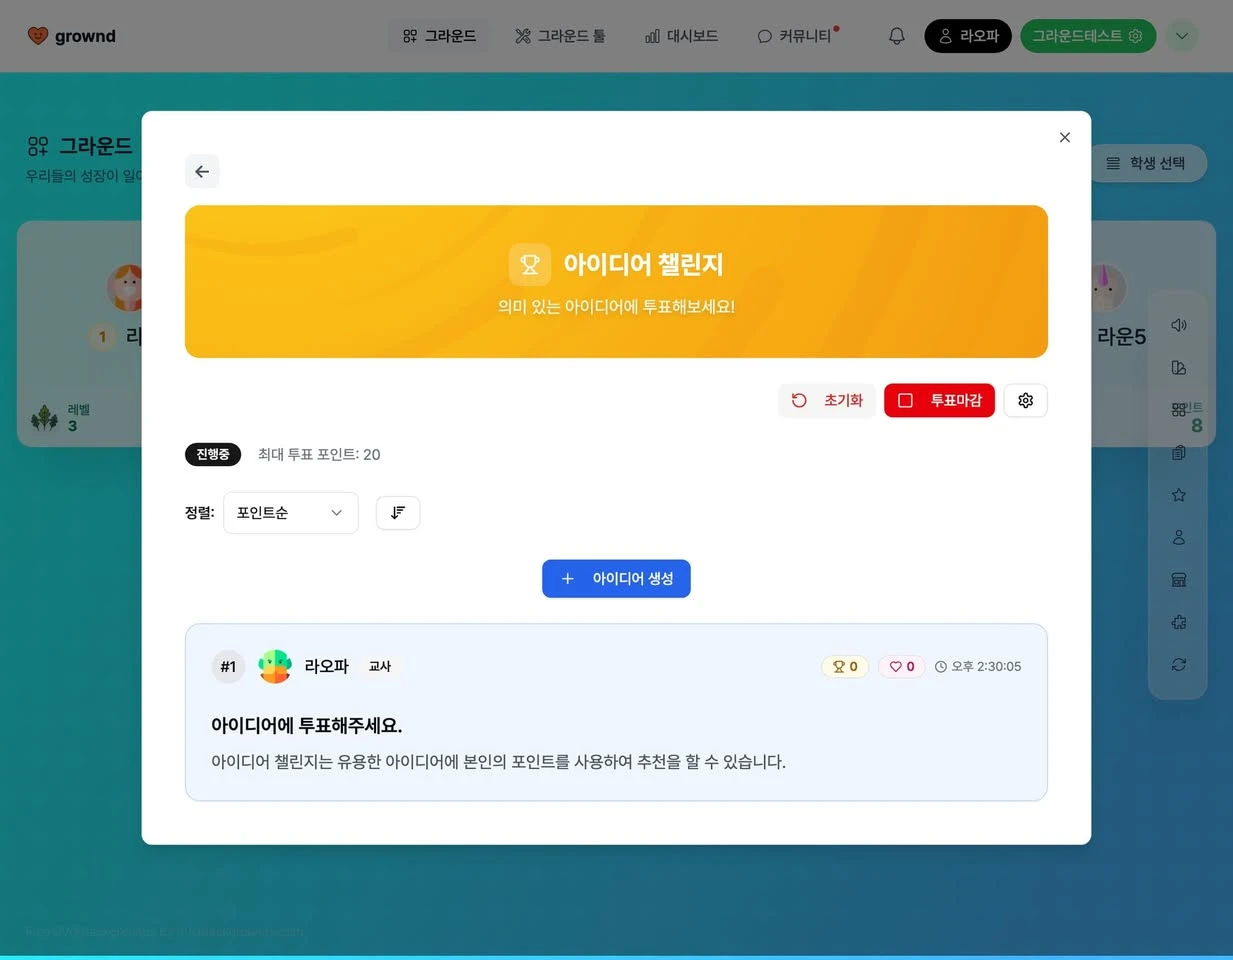Image resolution: width=1233 pixels, height=960 pixels.
Task: Click the notification bell icon
Action: coord(896,36)
